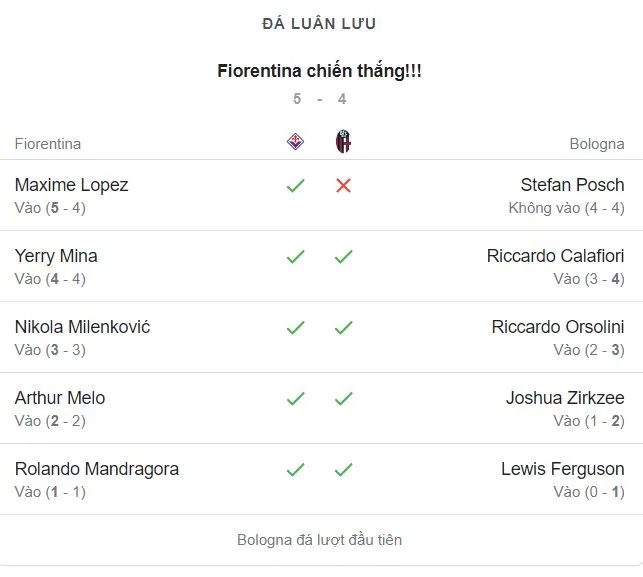Click the 5 - 4 shootout score

(320, 99)
